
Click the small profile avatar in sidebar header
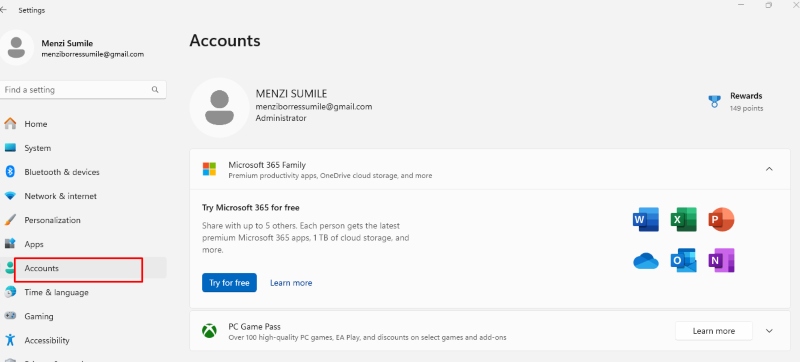point(17,47)
